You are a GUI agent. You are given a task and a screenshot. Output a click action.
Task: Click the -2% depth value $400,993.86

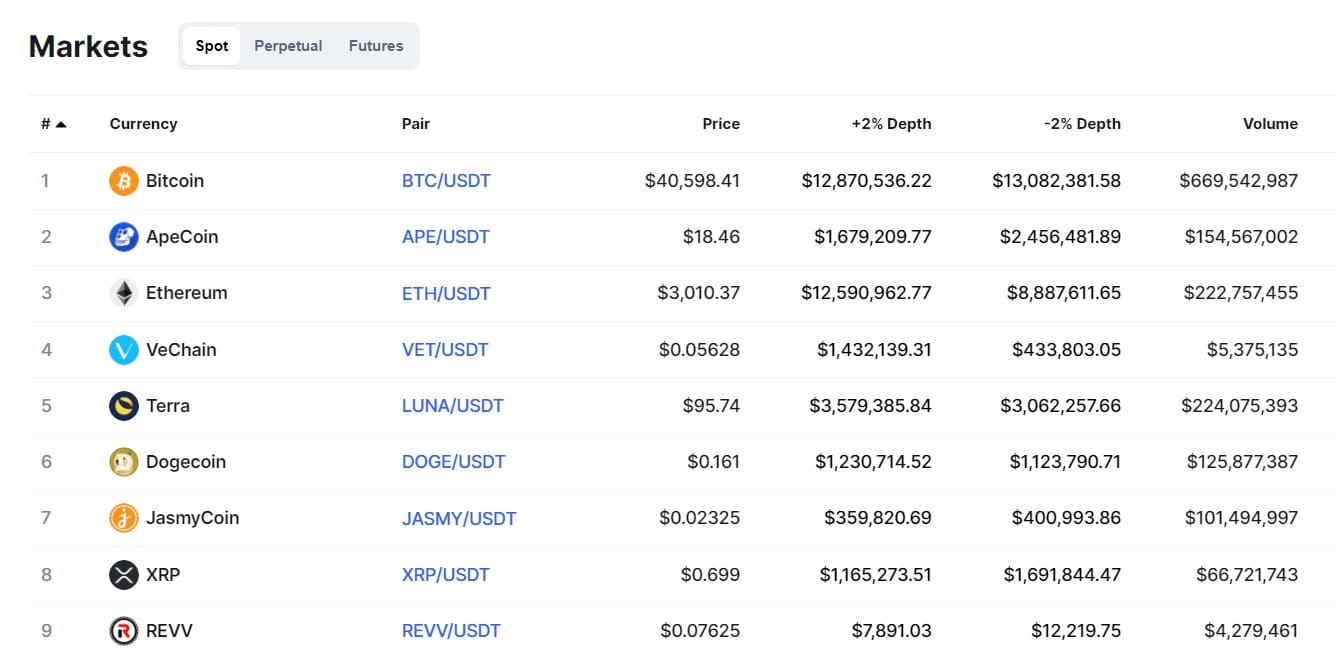coord(1067,518)
